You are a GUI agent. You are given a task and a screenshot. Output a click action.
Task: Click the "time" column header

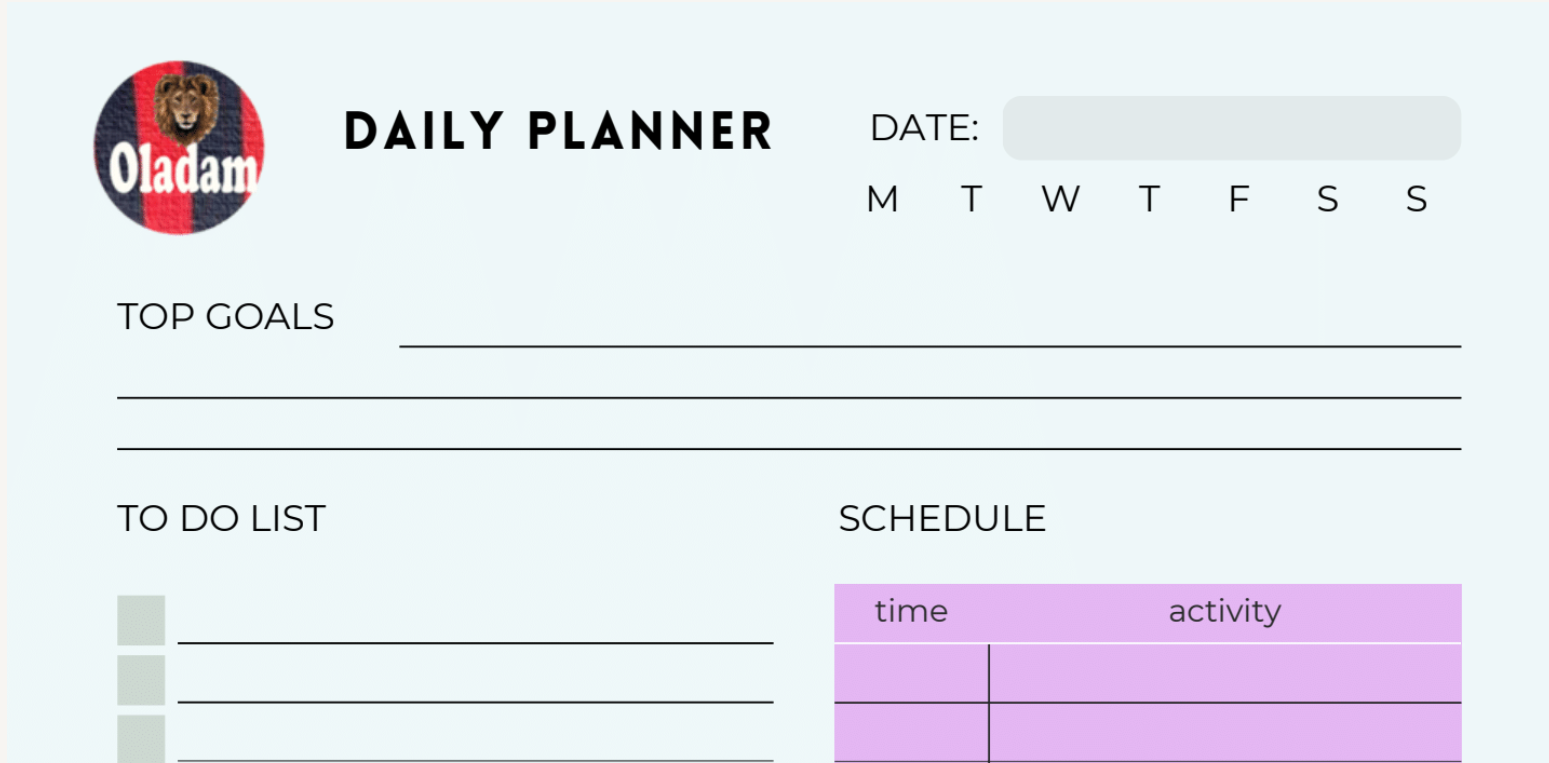(911, 612)
